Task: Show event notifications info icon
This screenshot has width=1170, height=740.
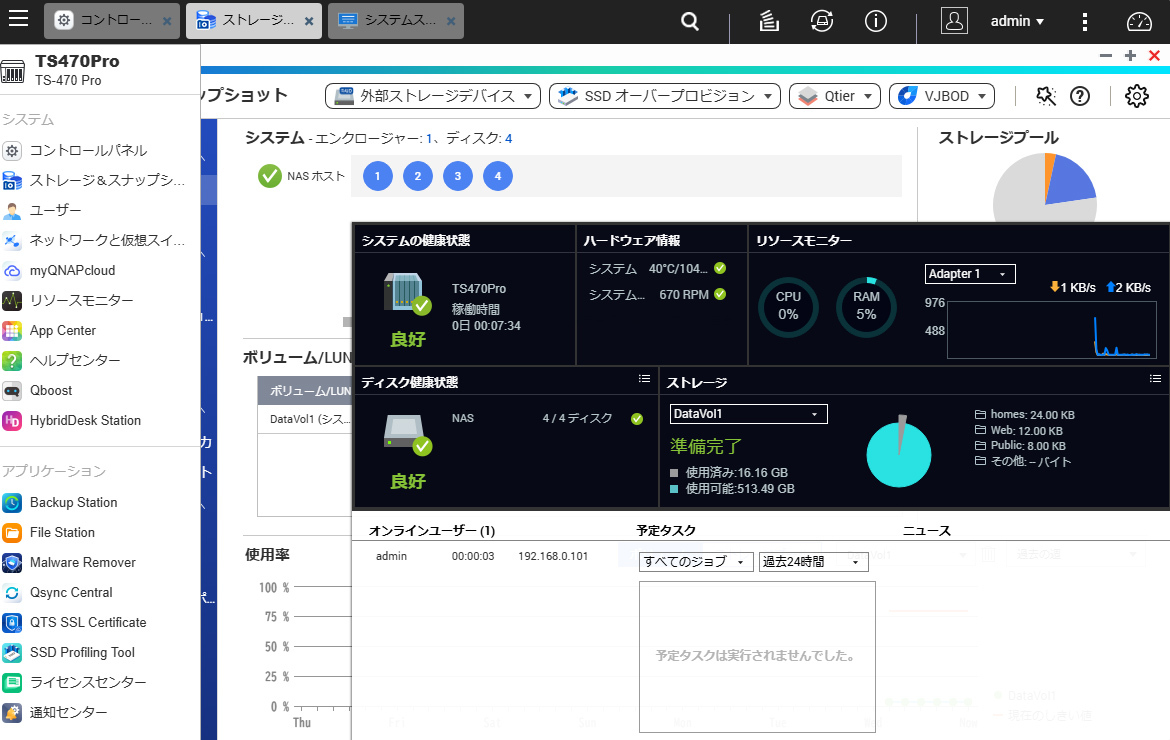Action: [x=875, y=22]
